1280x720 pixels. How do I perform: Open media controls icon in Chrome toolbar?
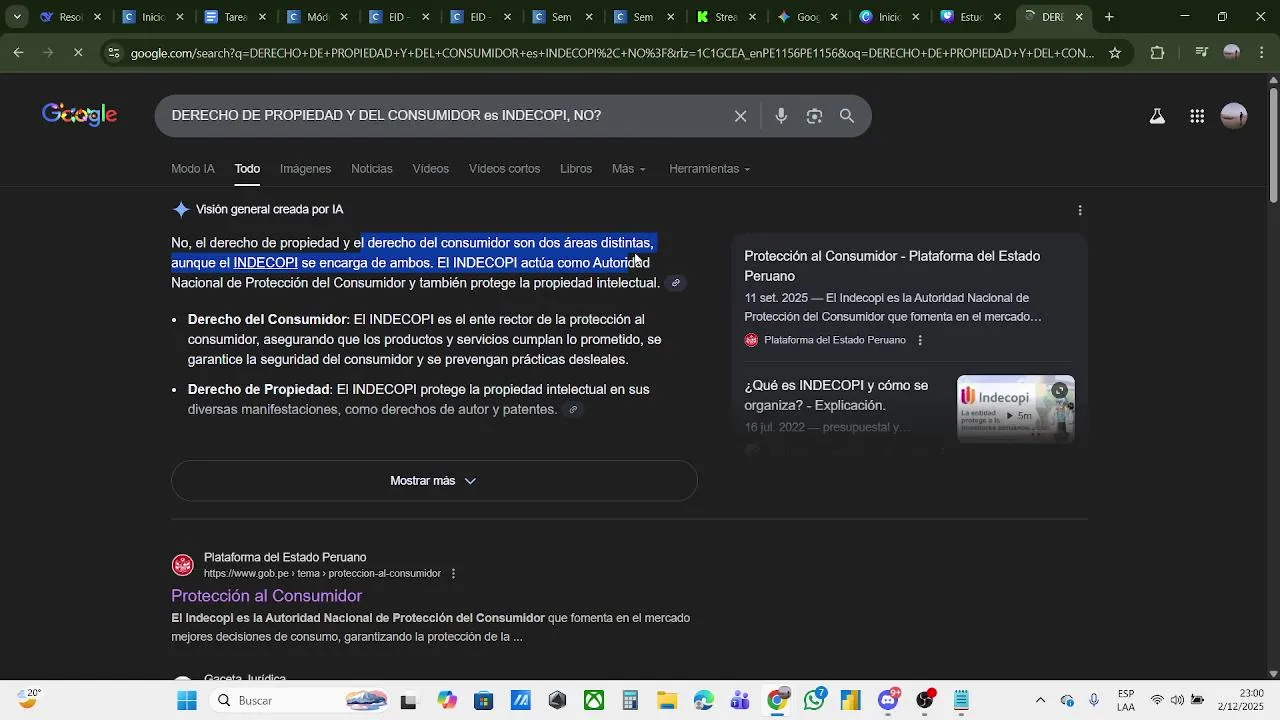(1201, 53)
